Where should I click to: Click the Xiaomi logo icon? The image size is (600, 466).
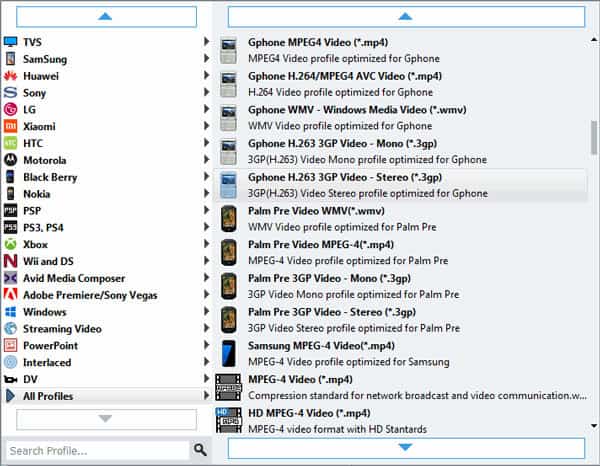point(10,126)
